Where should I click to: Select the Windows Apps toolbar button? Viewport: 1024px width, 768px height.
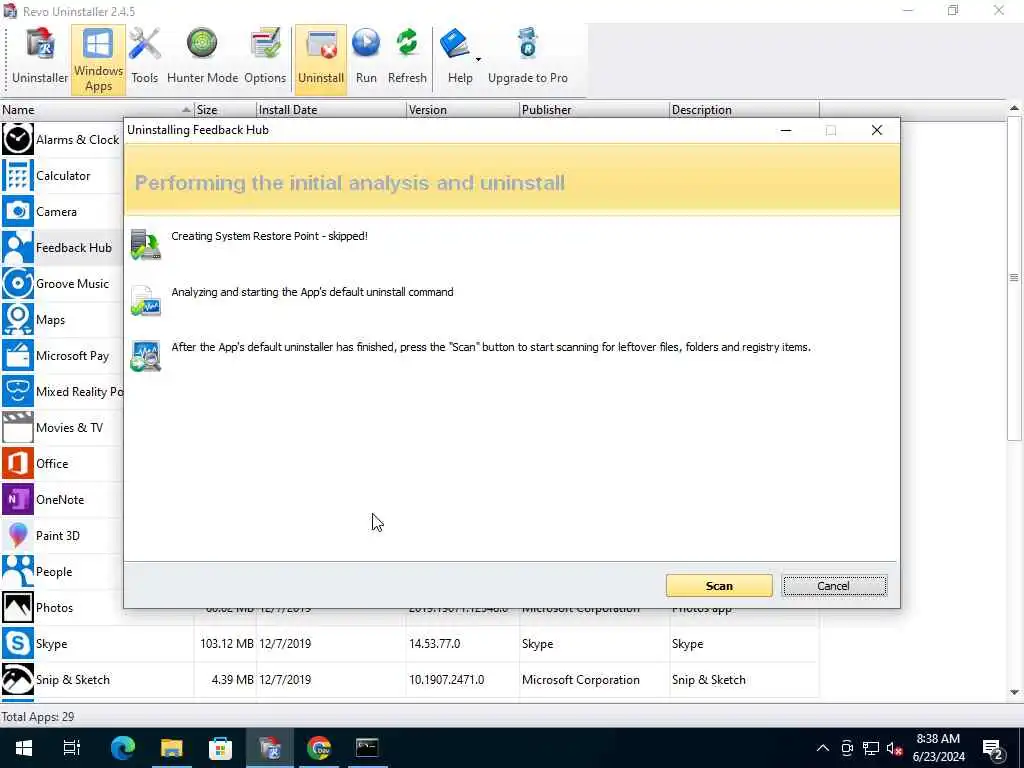99,60
